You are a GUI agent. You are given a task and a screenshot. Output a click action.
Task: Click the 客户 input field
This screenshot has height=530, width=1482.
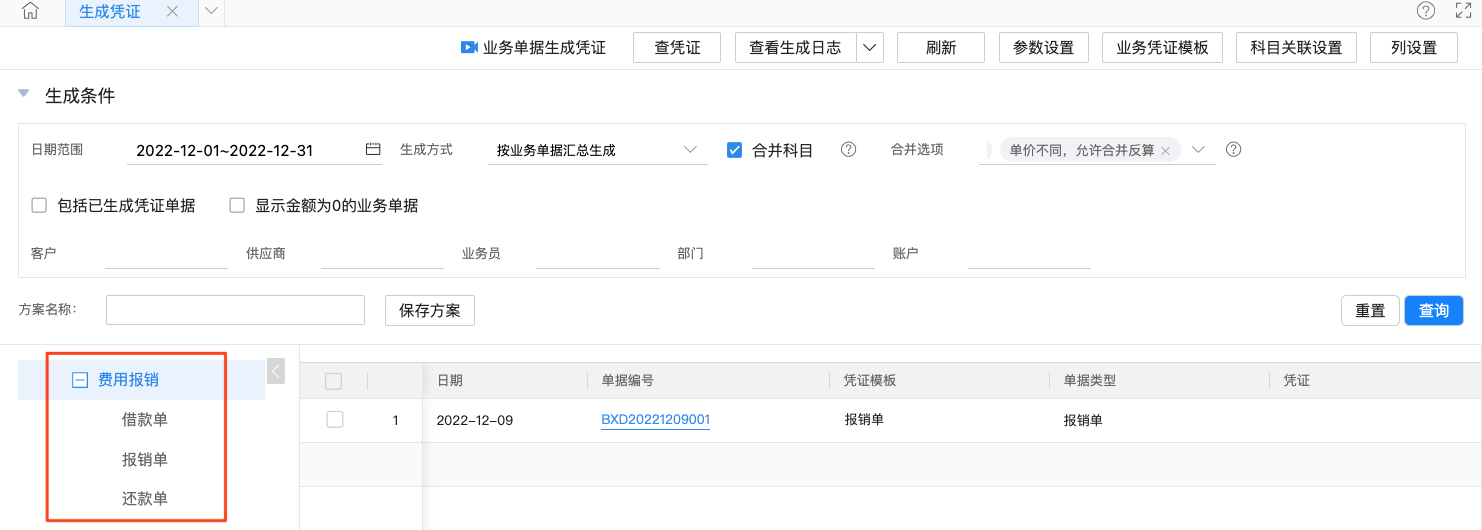tap(166, 254)
